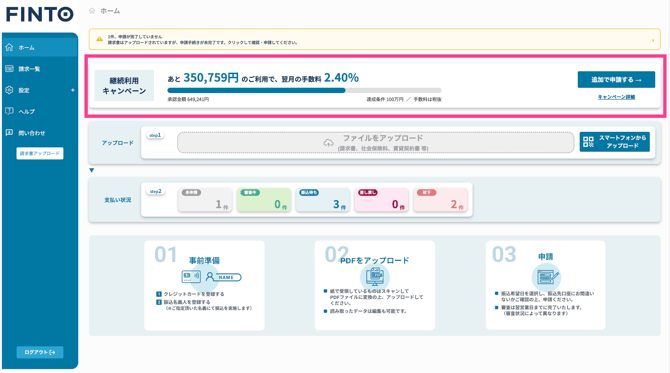
Task: Click the 振込名義人を登録する text
Action: pyautogui.click(x=187, y=302)
